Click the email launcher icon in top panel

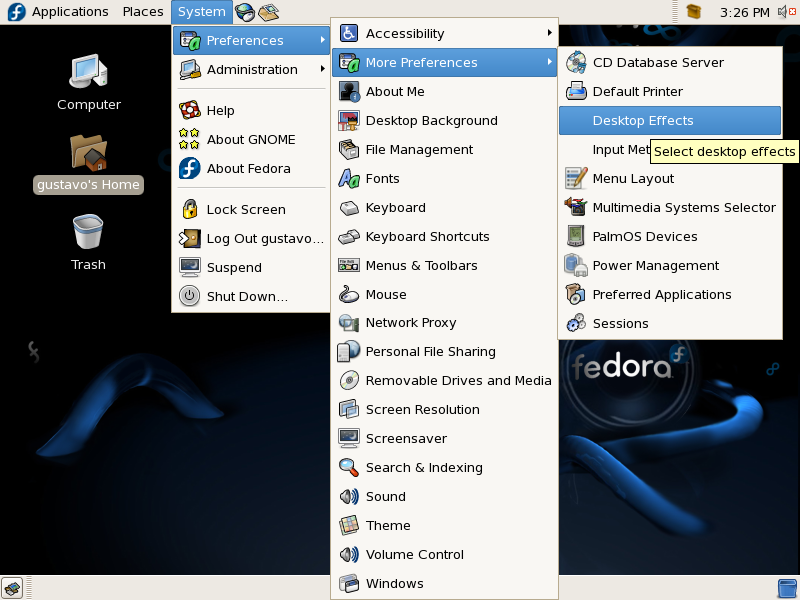tap(268, 12)
